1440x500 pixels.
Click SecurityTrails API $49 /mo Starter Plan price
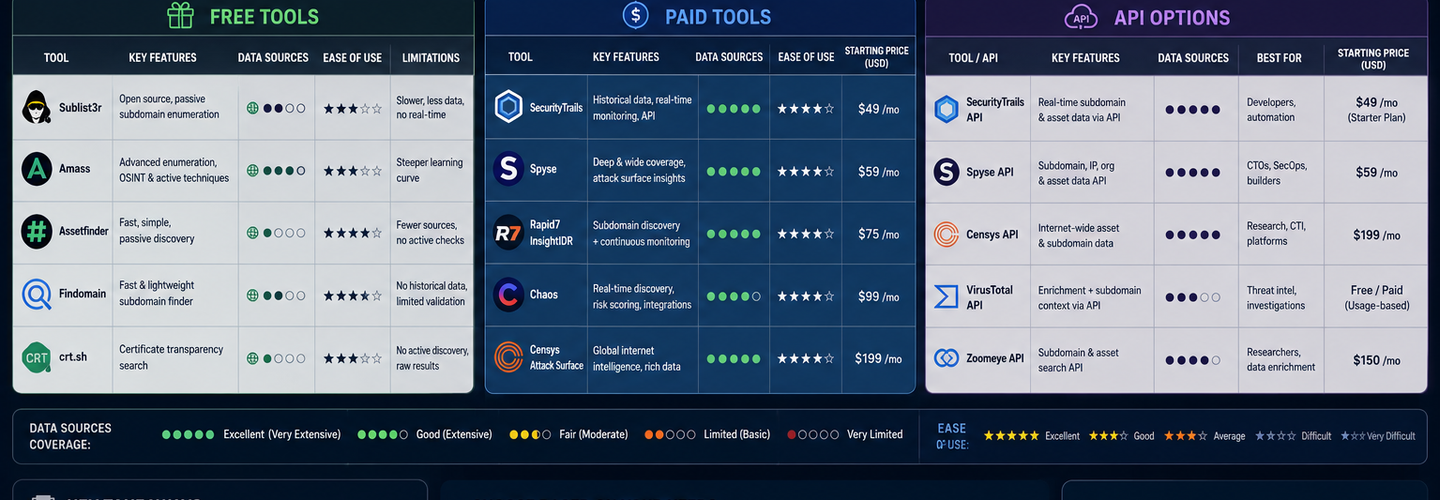pos(1375,109)
